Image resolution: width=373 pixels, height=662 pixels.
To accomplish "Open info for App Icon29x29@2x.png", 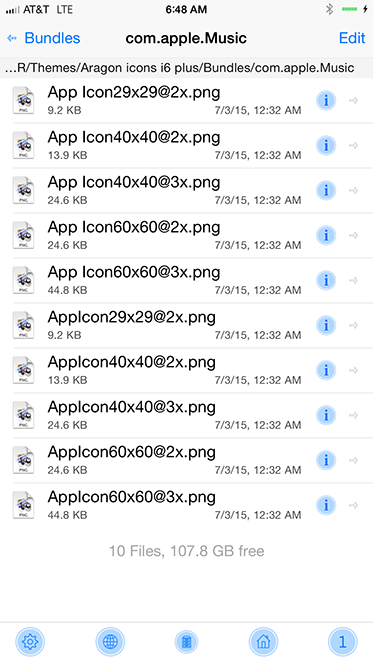I will coord(326,100).
